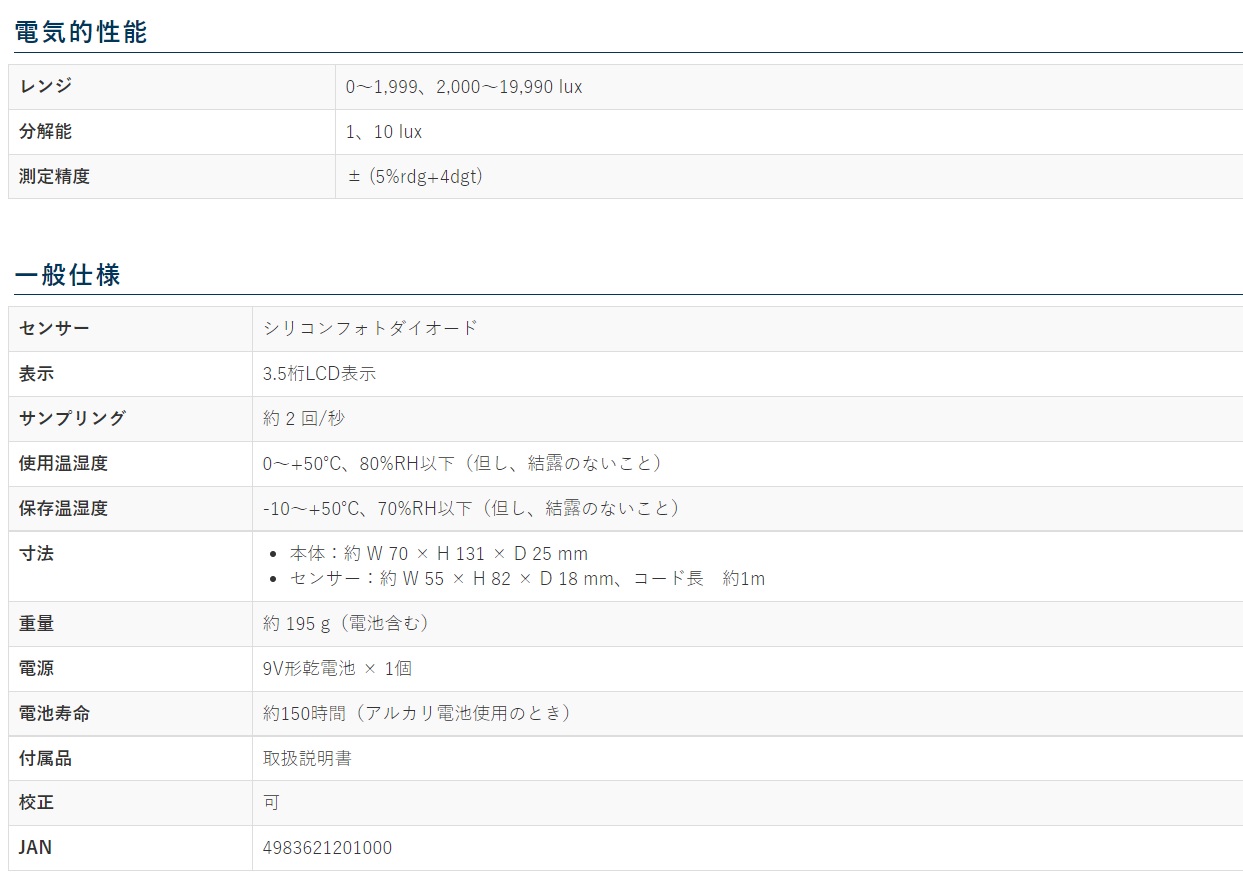The image size is (1243, 881).
Task: Click the accuracy value ±(5%rdg+4dgt)
Action: [x=415, y=177]
